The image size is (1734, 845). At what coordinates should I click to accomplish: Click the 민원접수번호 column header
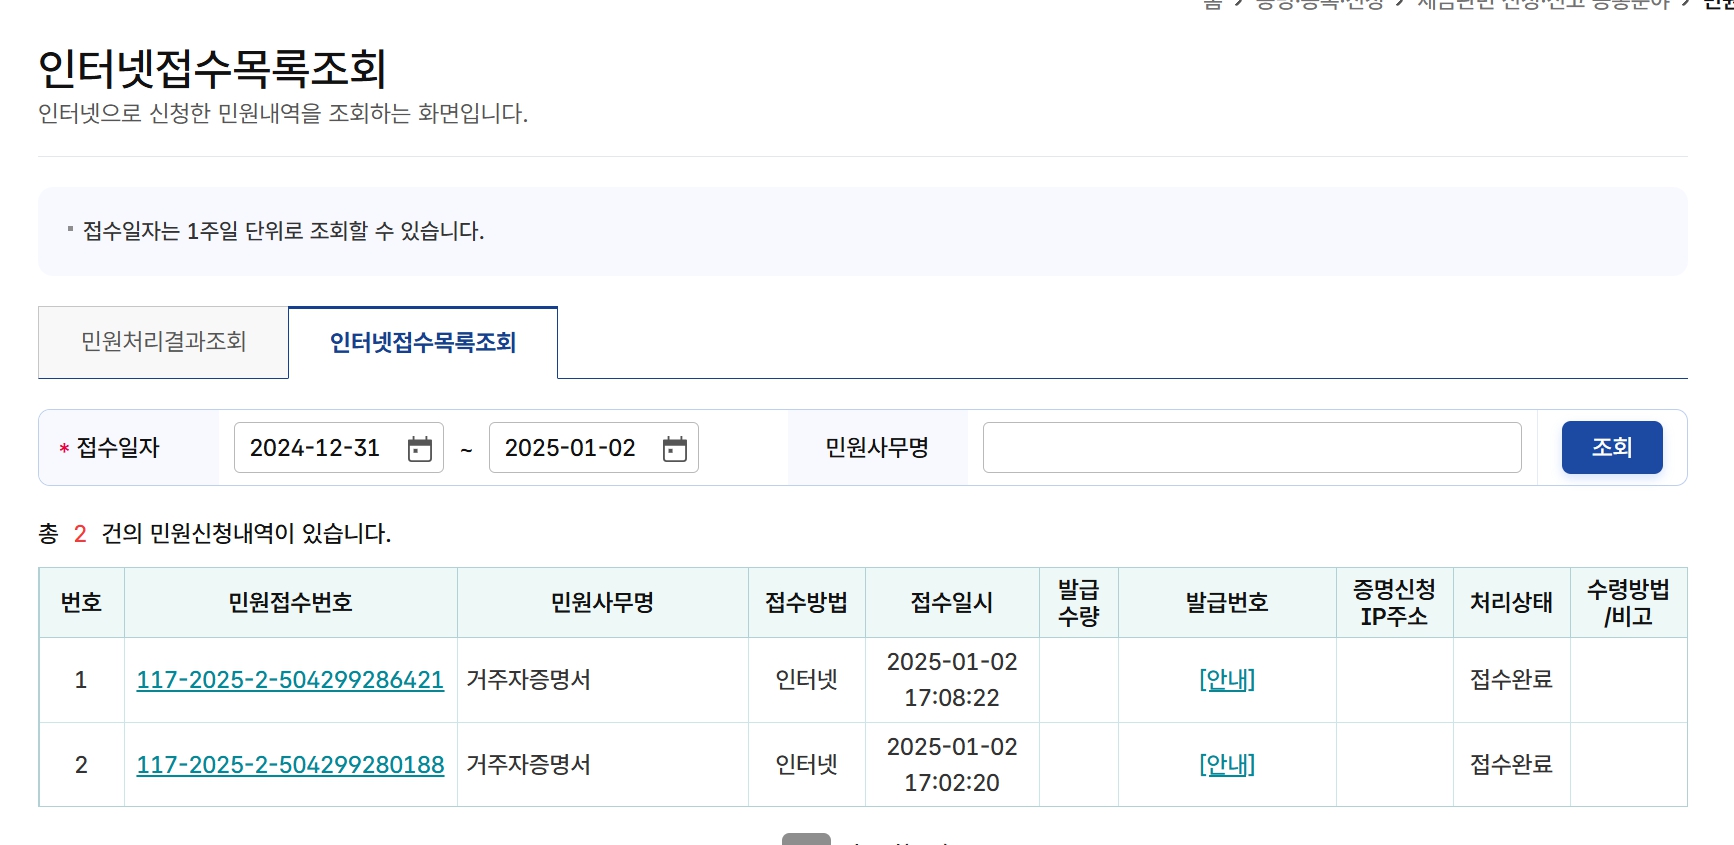(x=289, y=602)
